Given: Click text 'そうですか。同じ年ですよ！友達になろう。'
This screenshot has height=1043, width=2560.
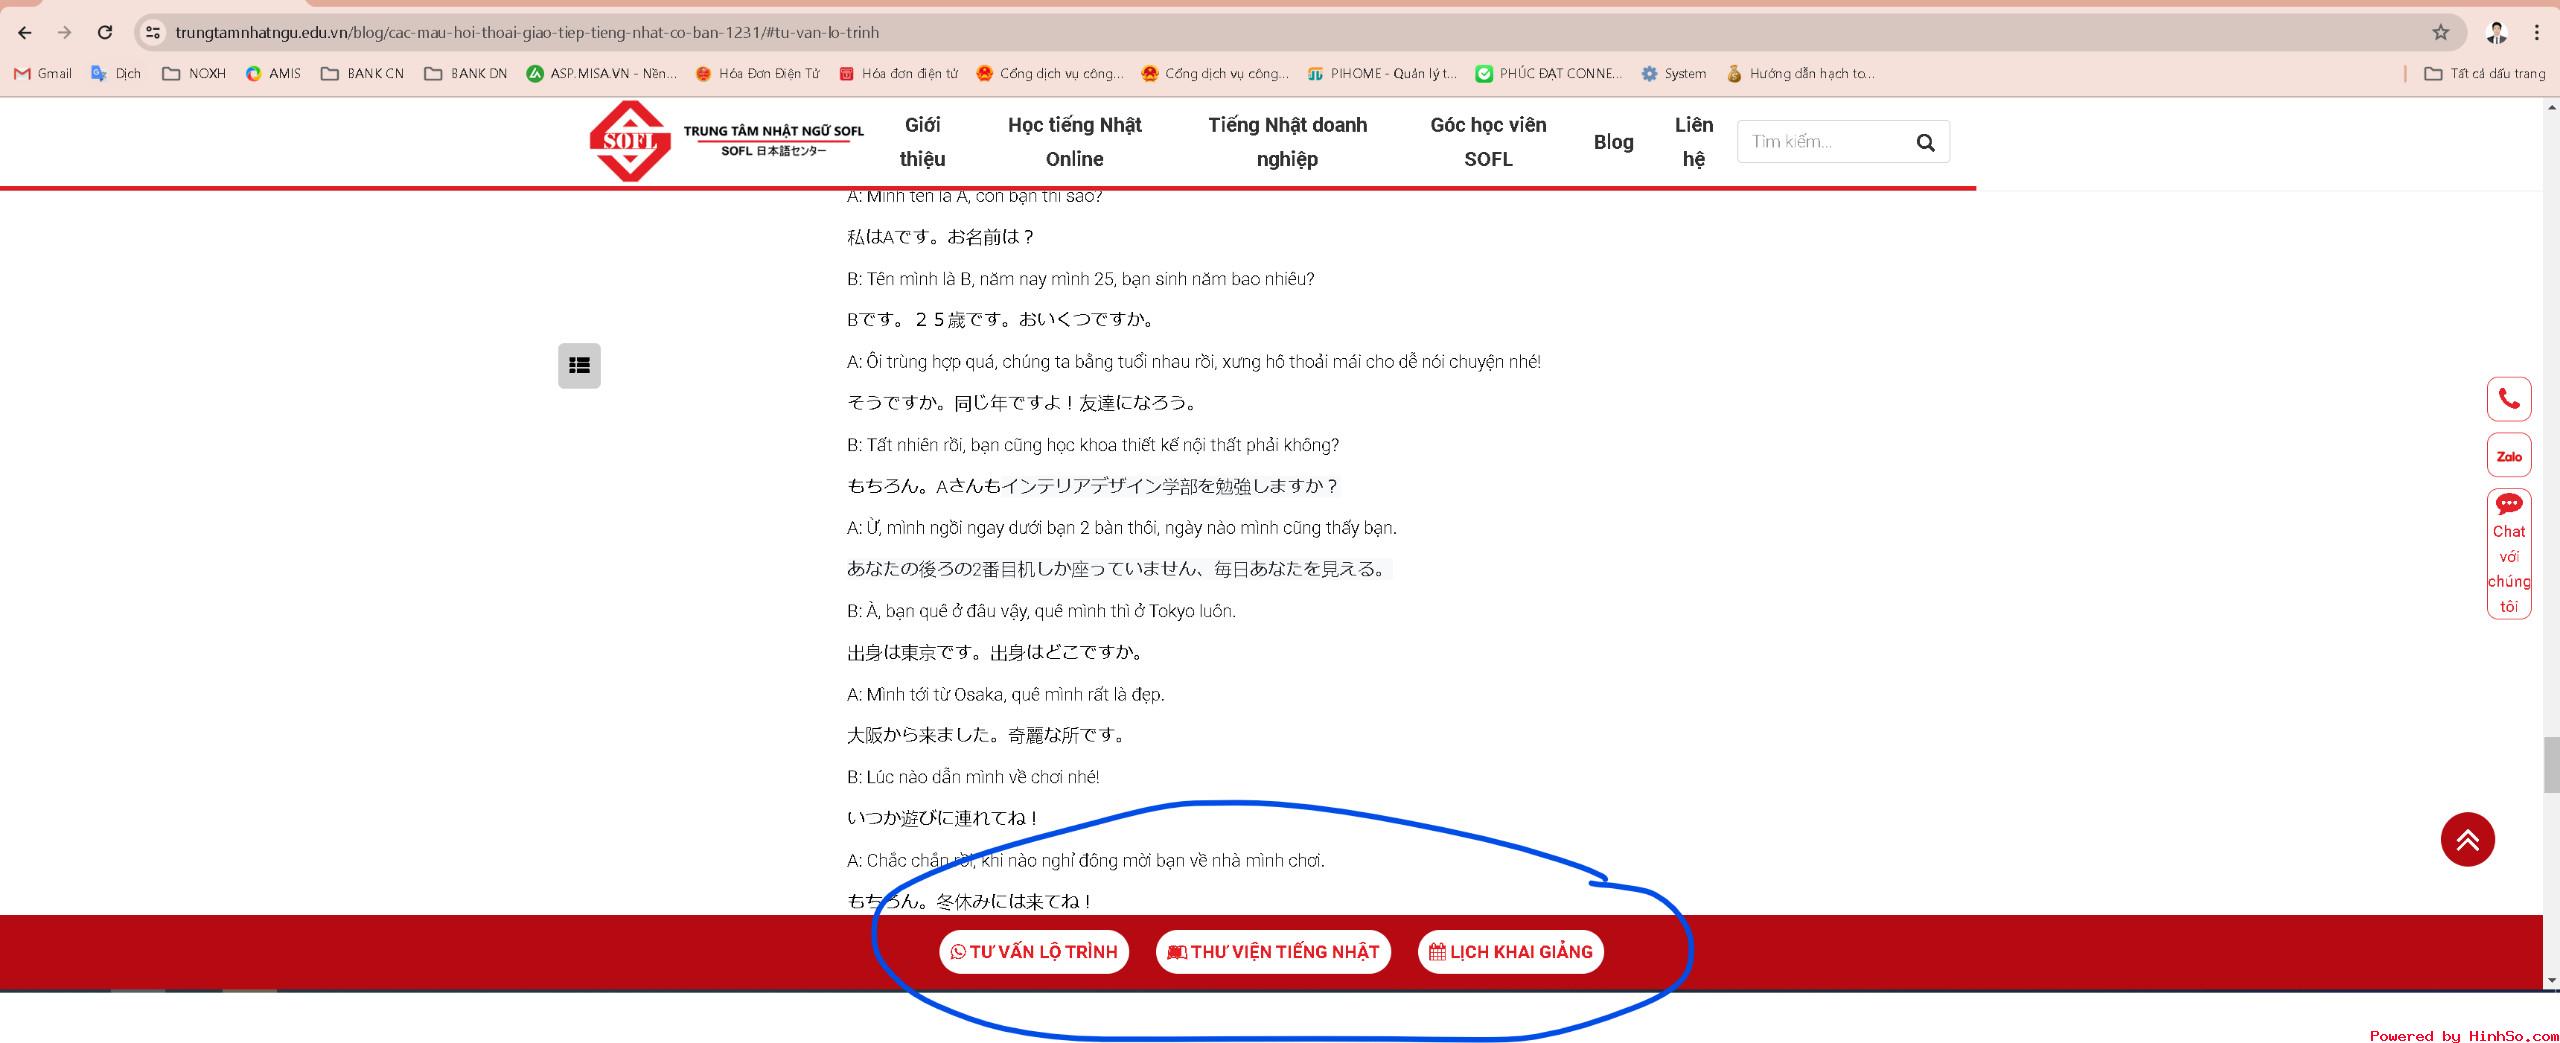Looking at the screenshot, I should 1023,402.
